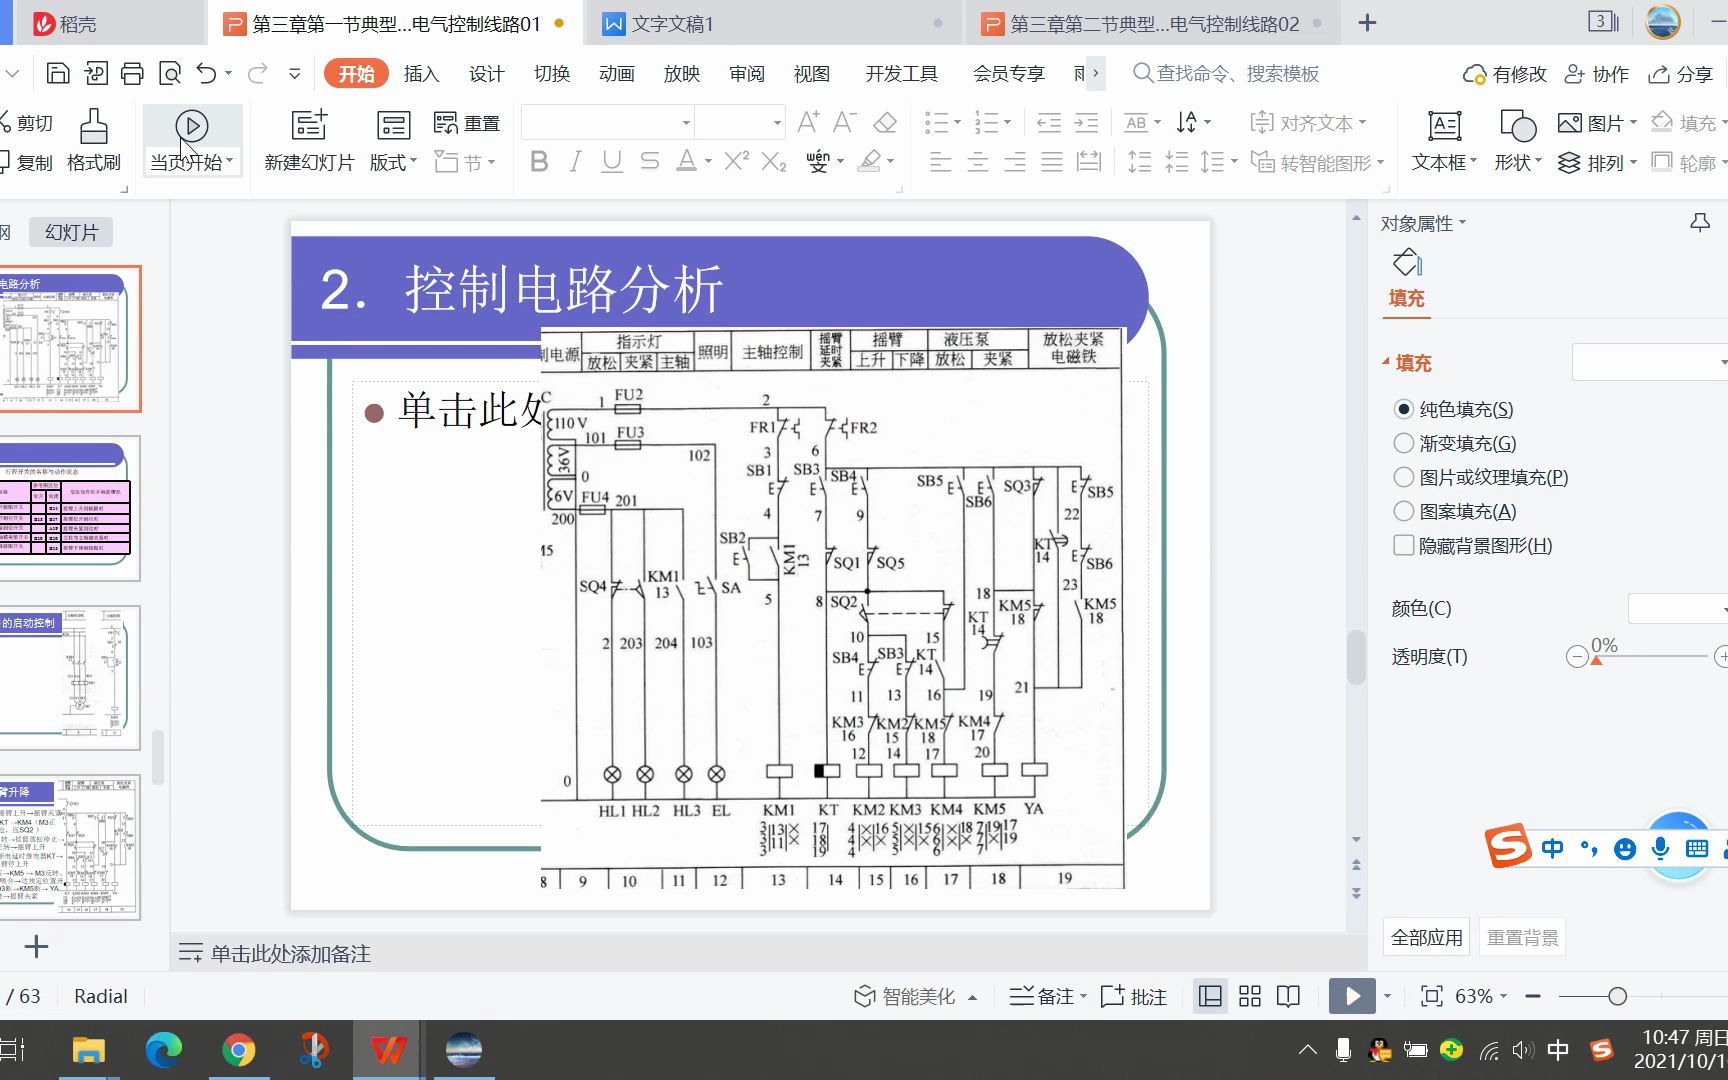1728x1080 pixels.
Task: Click Reset (重置) slide button
Action: [467, 123]
